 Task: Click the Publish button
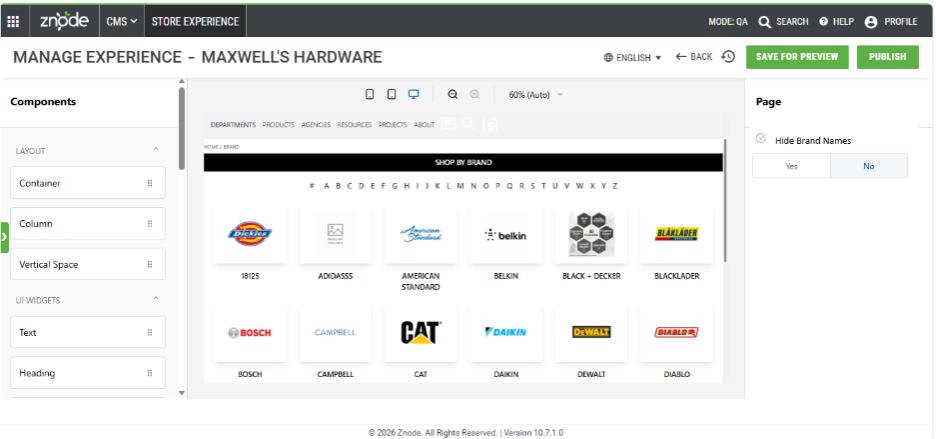(x=888, y=57)
